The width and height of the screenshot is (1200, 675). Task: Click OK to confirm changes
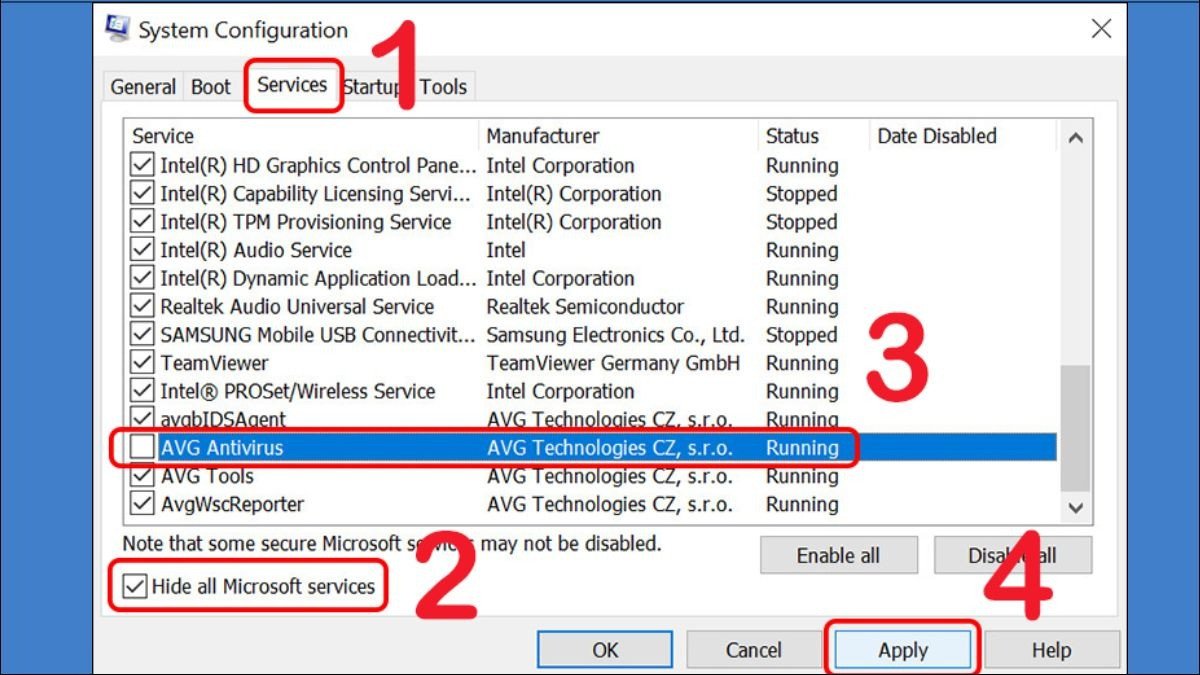604,649
